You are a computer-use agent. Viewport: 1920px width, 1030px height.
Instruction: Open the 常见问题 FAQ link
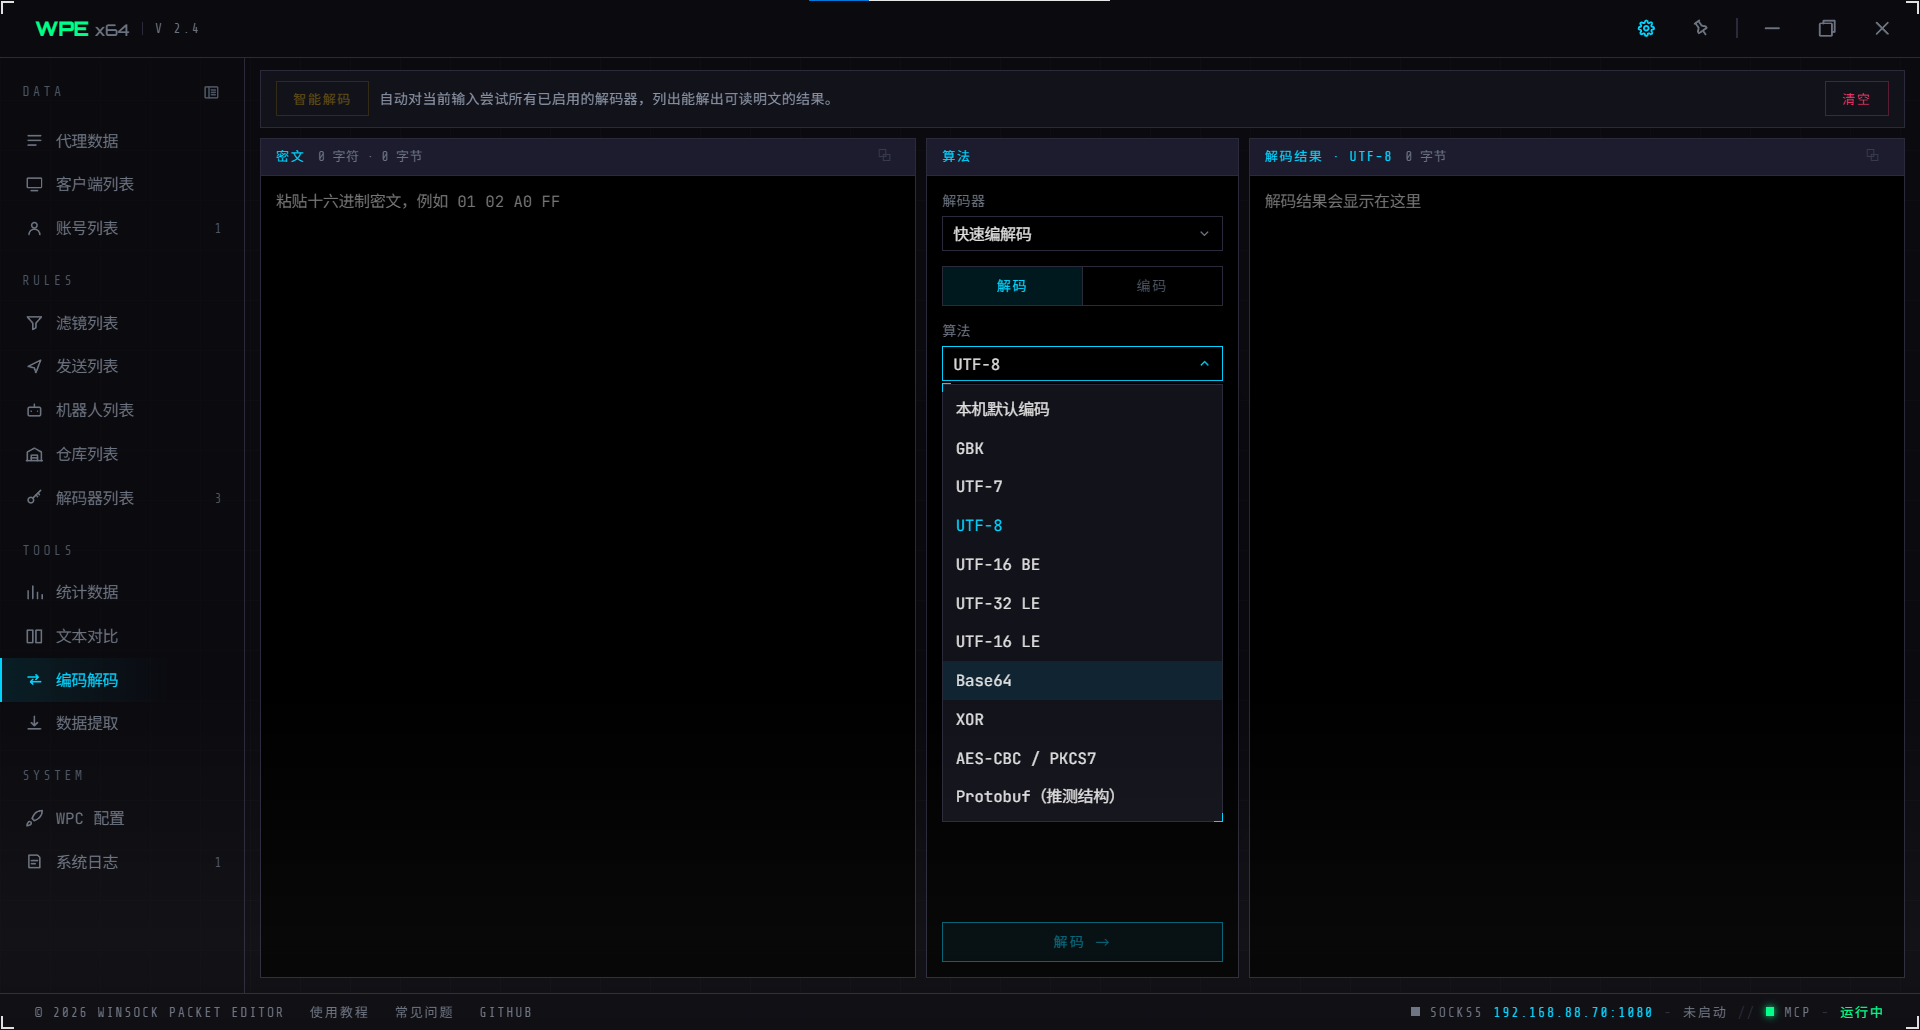click(424, 1012)
